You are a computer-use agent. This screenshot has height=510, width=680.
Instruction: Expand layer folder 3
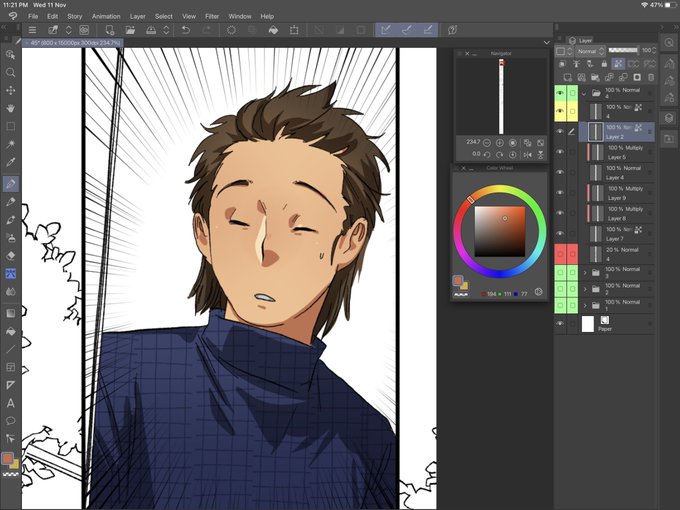pos(585,273)
